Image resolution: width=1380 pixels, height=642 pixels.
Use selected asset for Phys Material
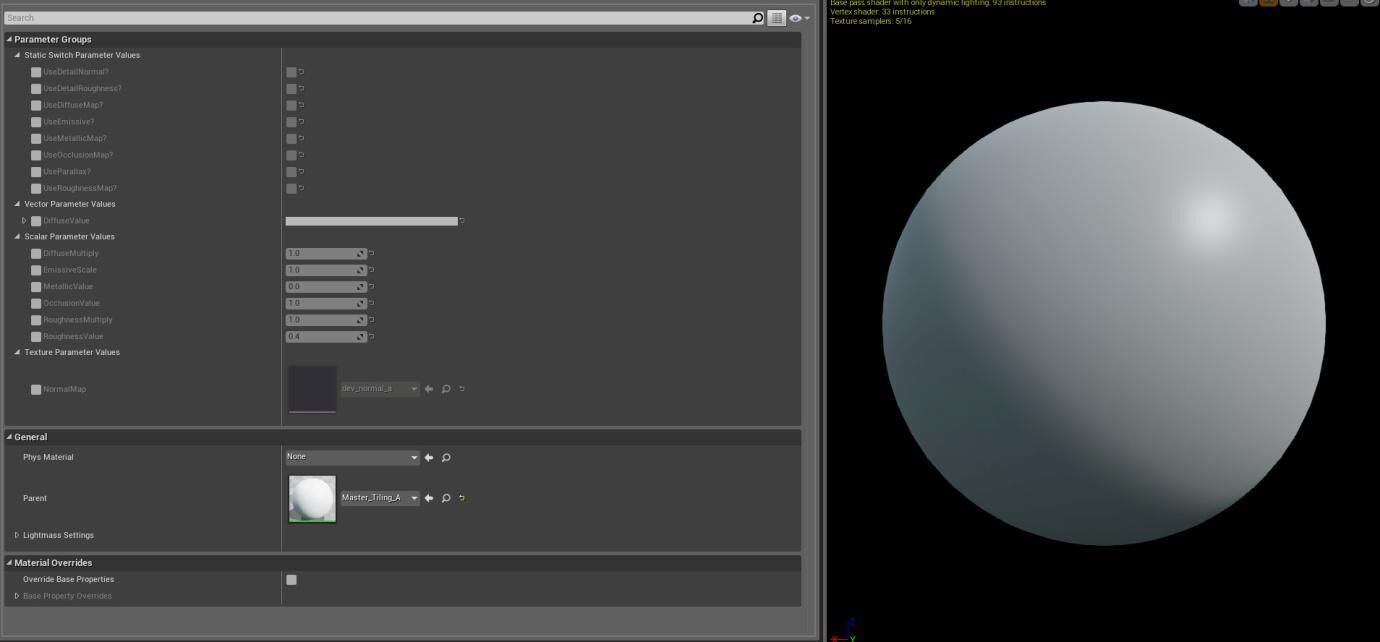point(429,458)
